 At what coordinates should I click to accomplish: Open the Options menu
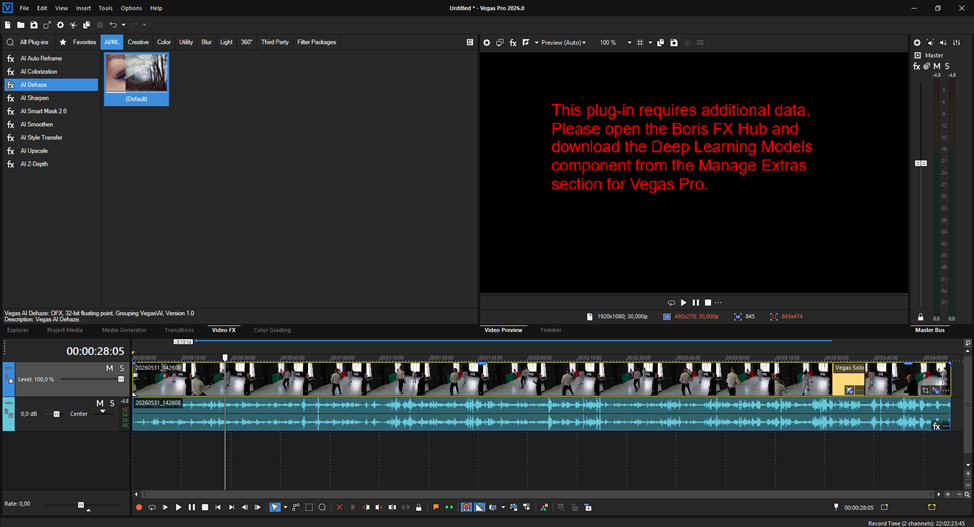point(131,8)
